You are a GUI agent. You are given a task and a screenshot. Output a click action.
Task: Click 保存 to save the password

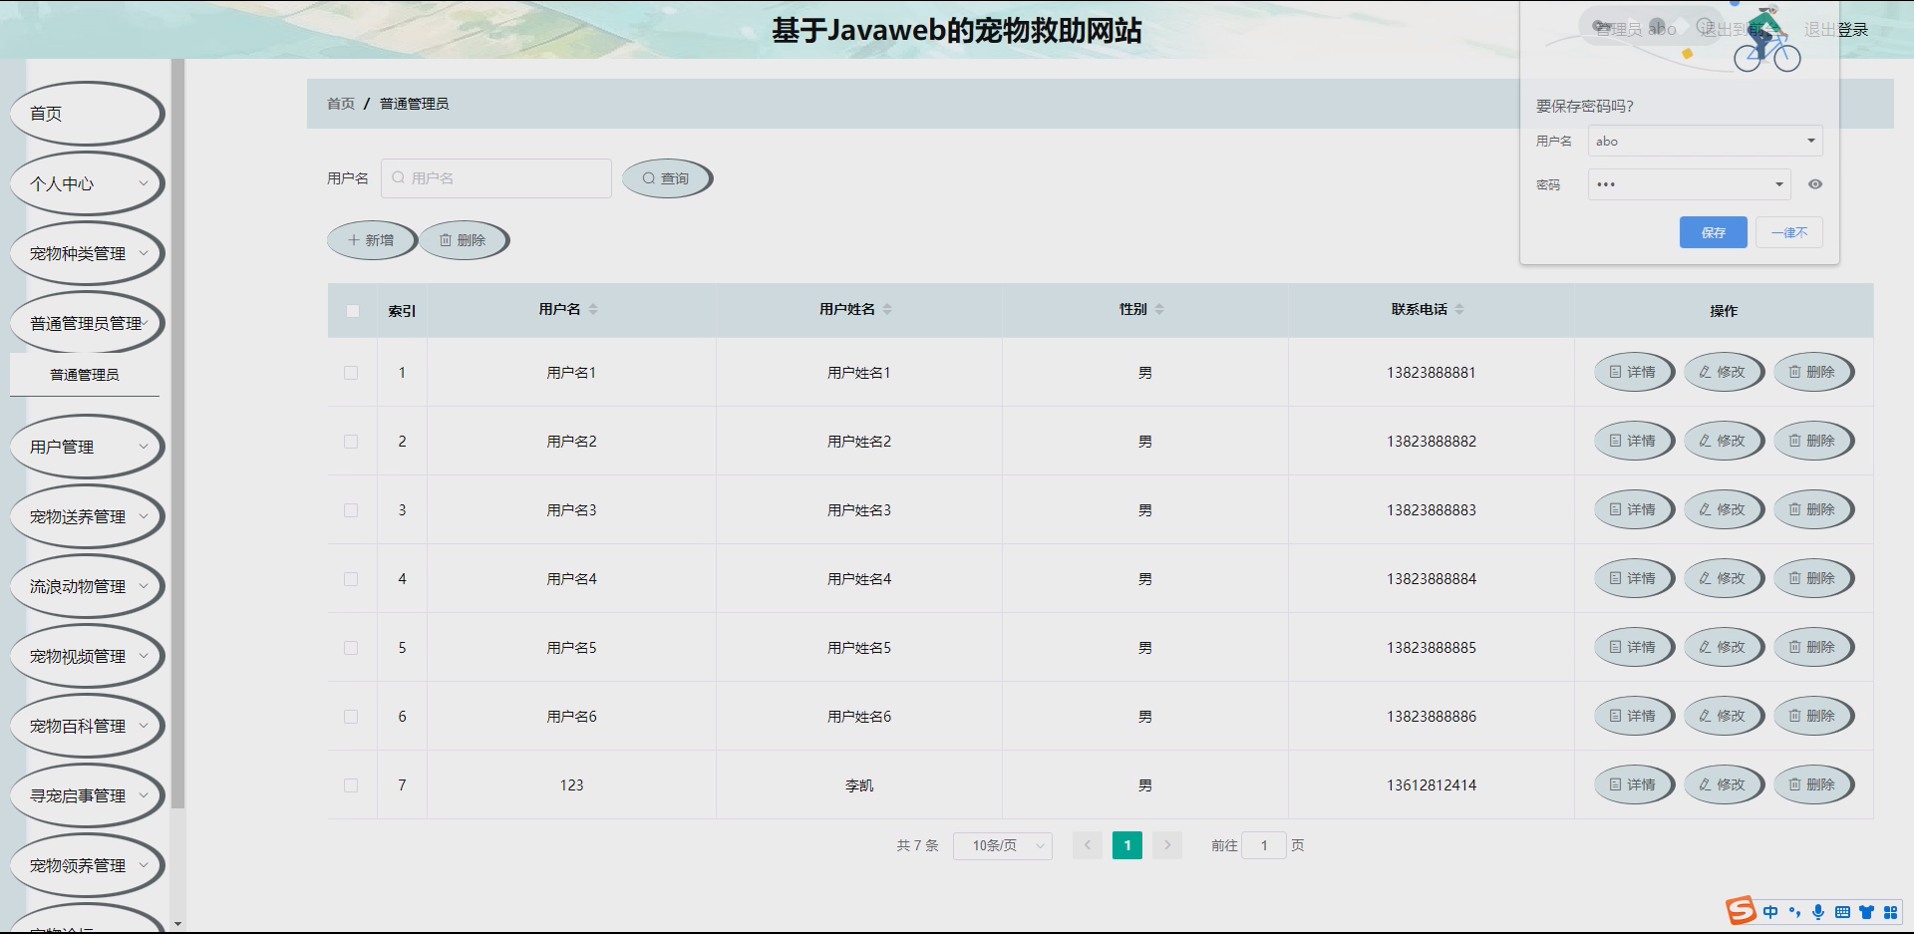(1712, 232)
